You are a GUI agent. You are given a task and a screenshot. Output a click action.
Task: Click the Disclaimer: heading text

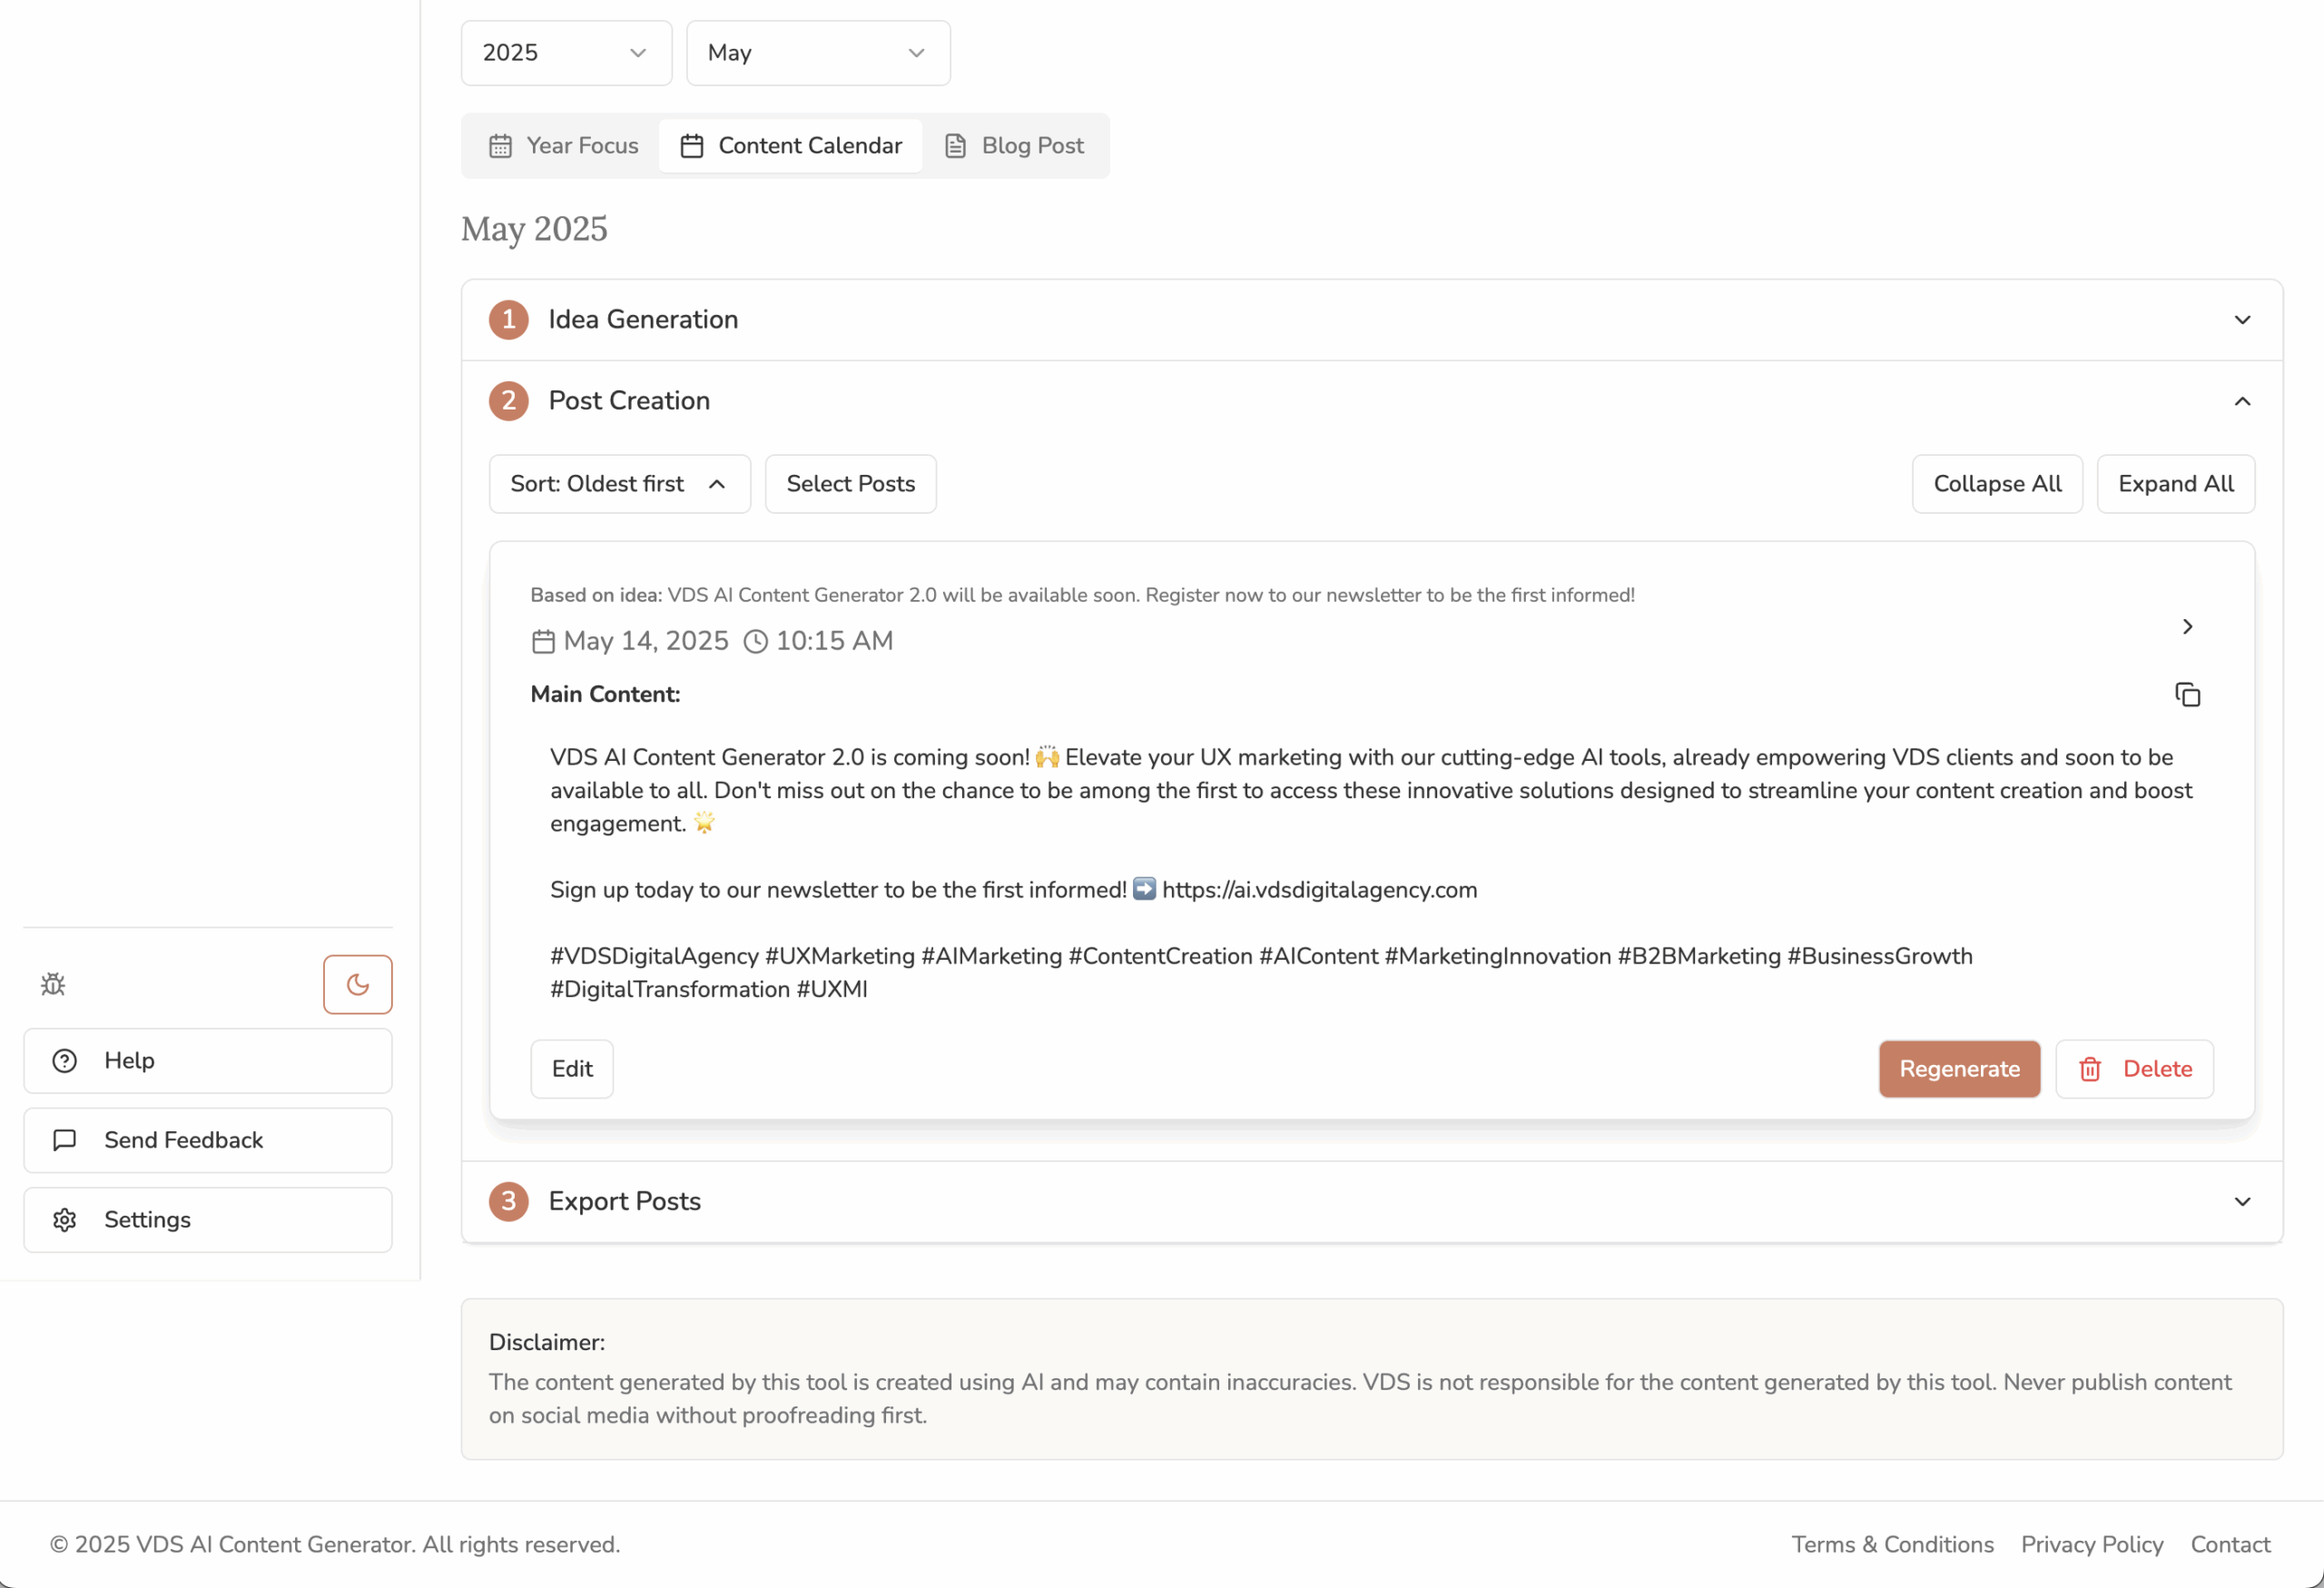pos(547,1342)
